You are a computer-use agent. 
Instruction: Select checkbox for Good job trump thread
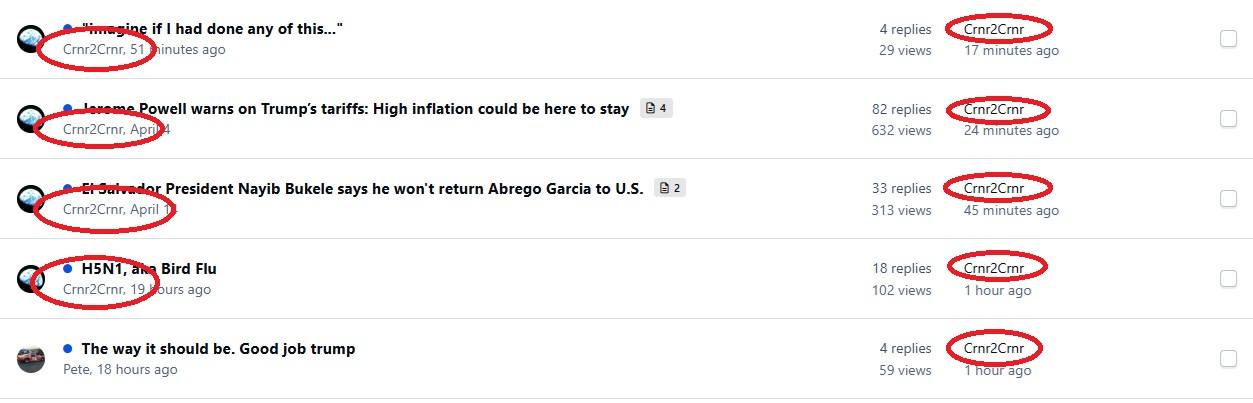pyautogui.click(x=1229, y=359)
